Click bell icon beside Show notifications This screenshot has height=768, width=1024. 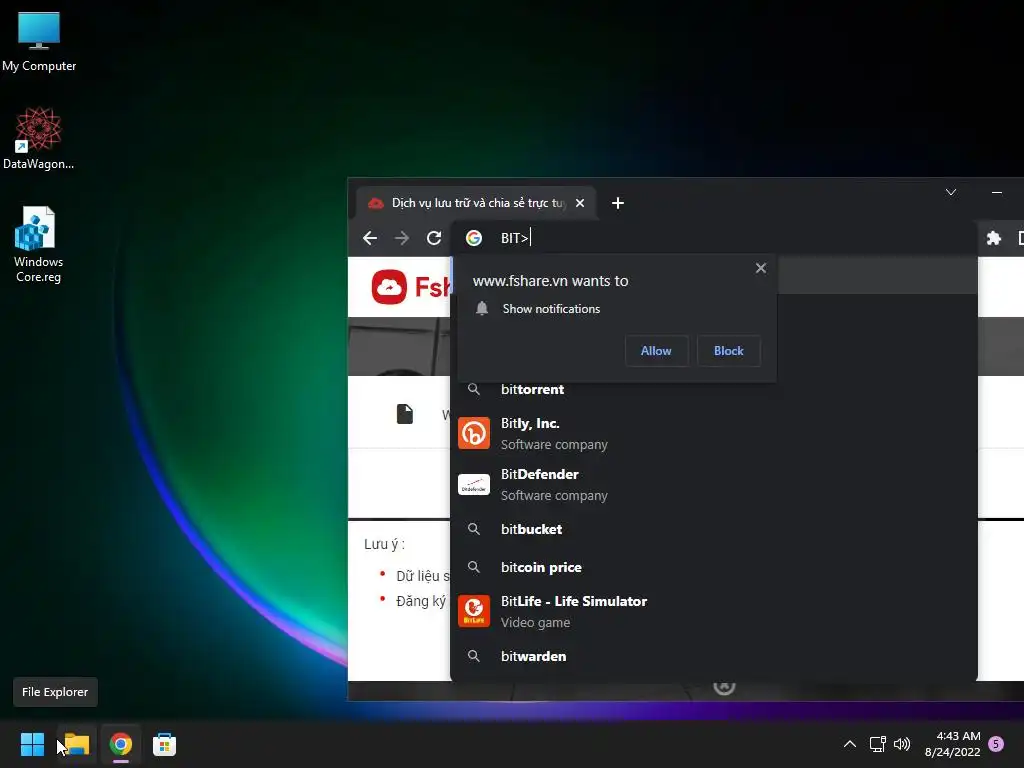482,308
